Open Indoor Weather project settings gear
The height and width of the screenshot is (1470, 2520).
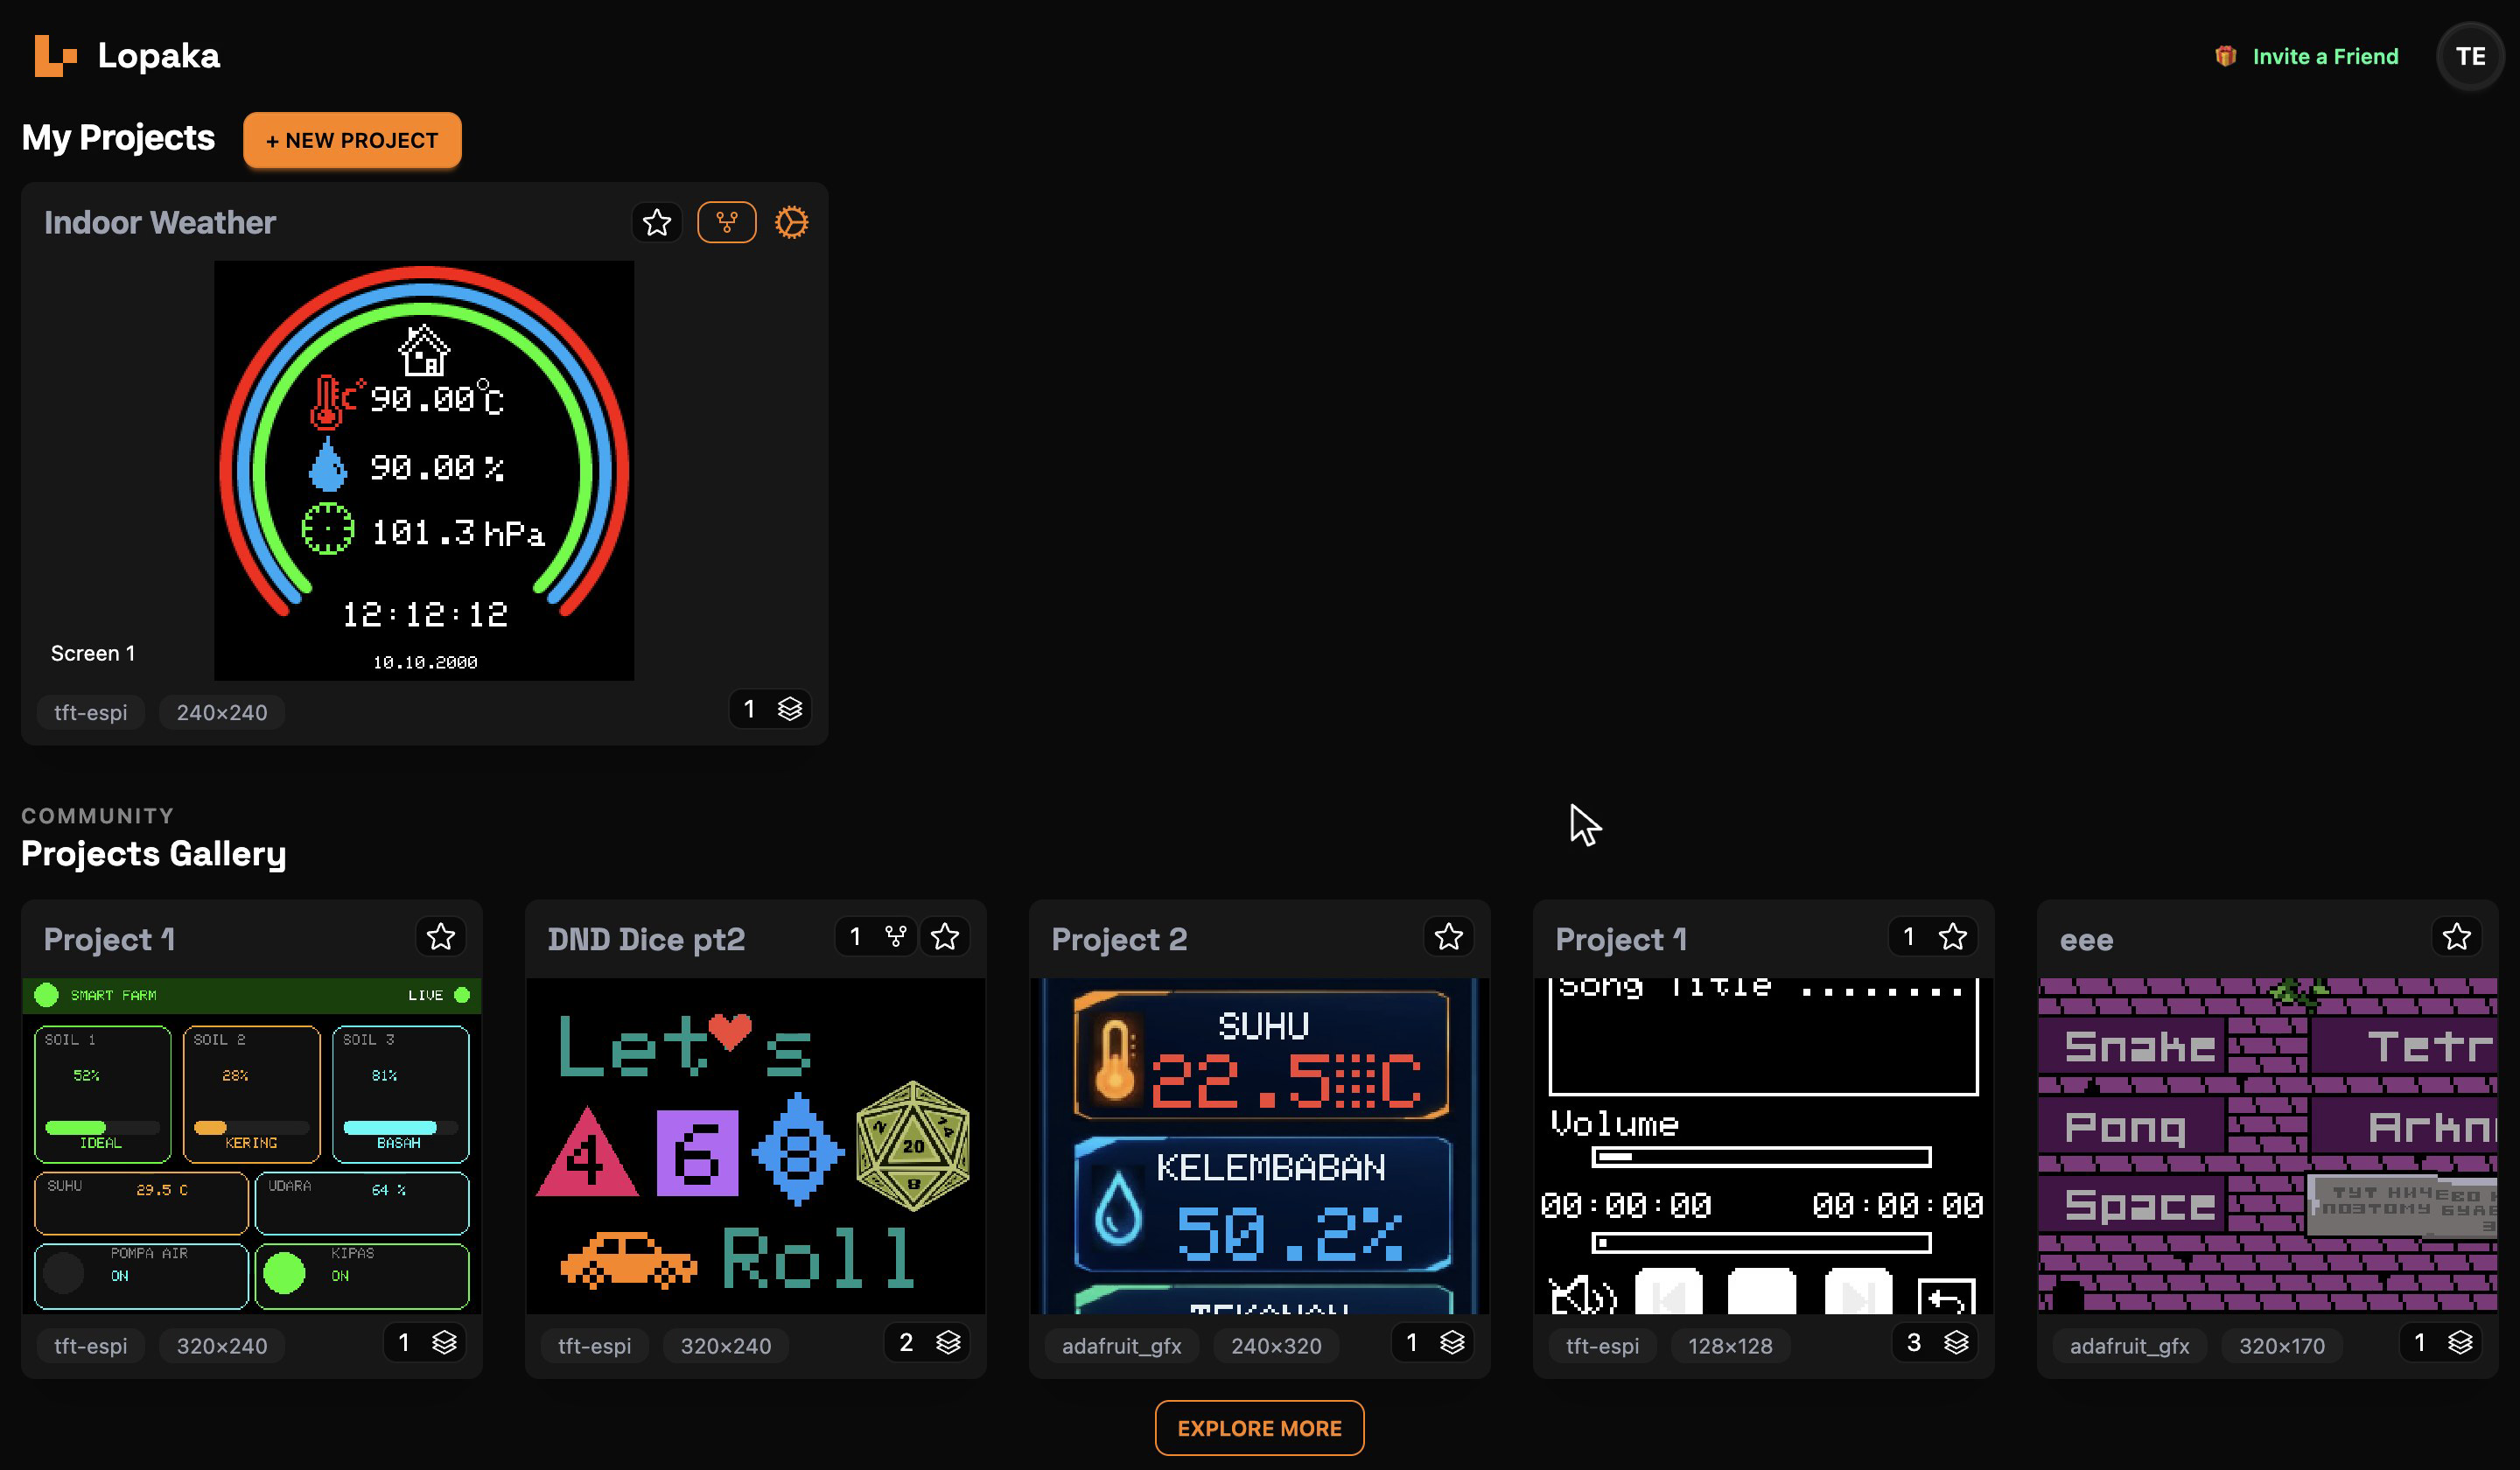[x=791, y=222]
